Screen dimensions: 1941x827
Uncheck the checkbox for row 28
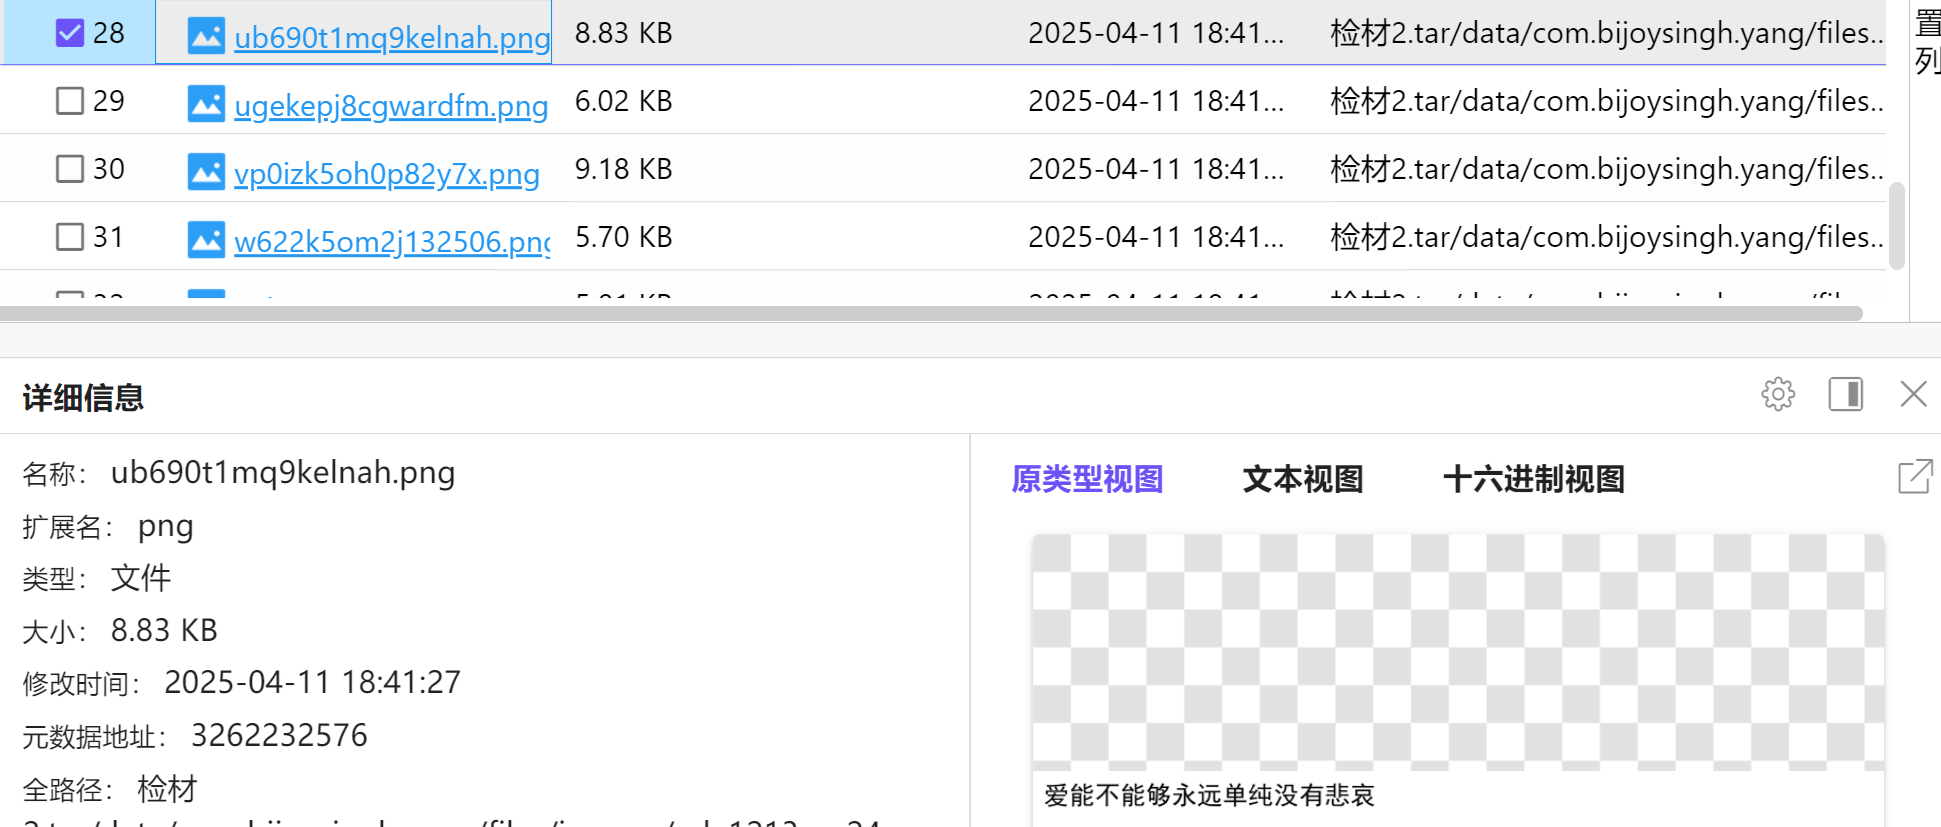(70, 33)
